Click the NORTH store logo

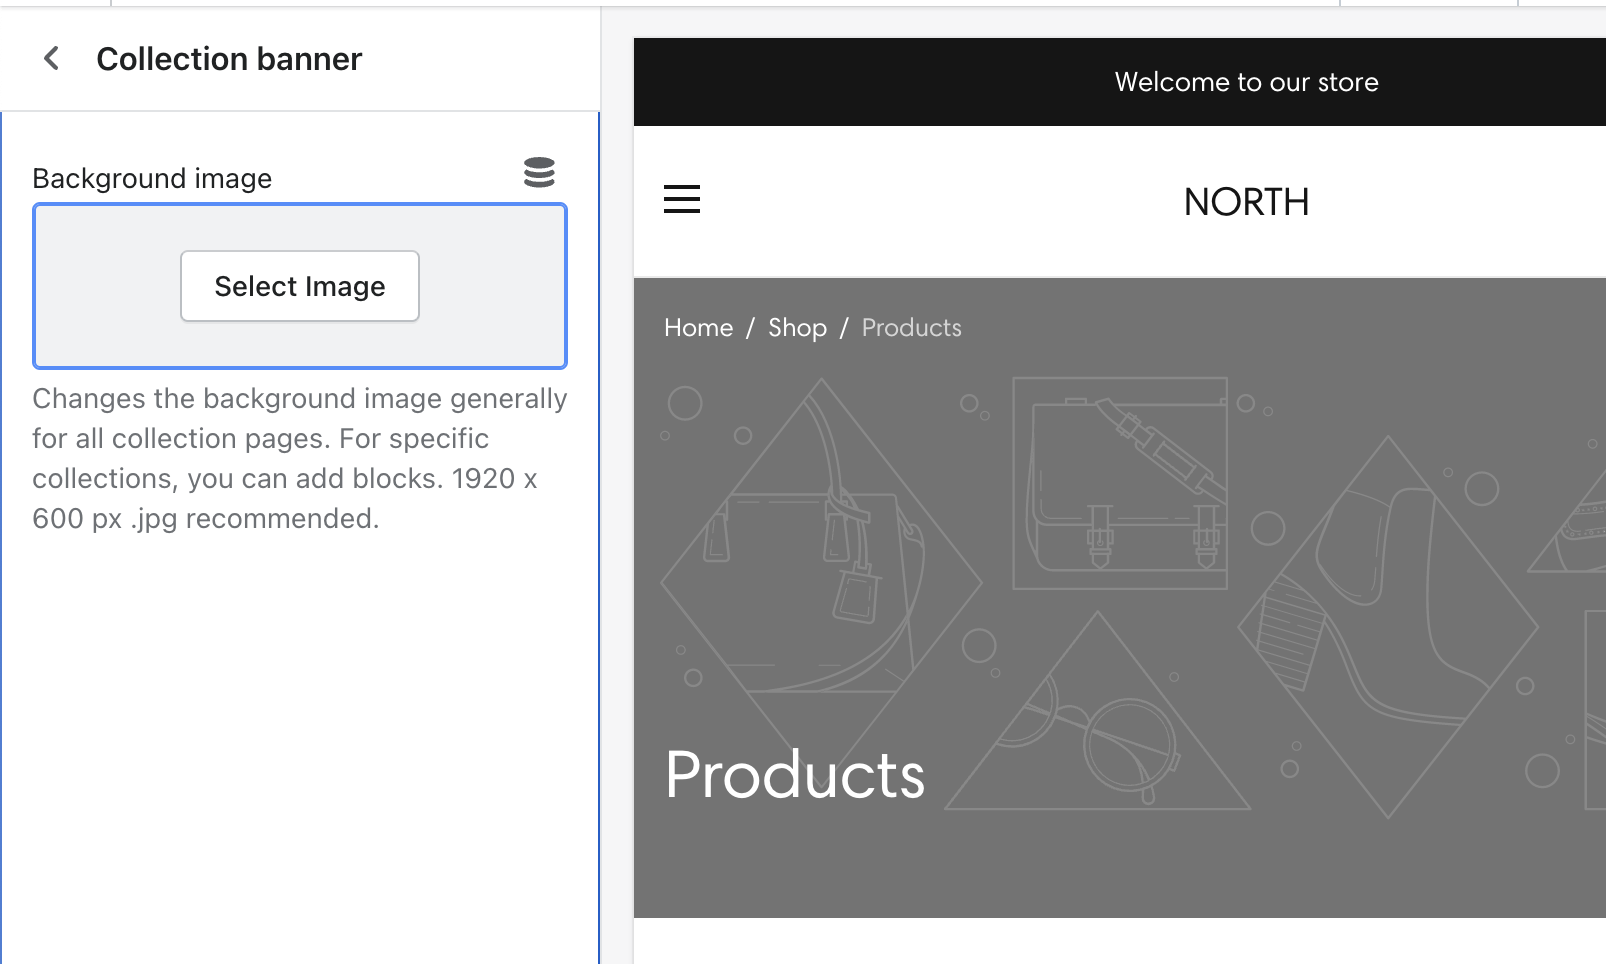[x=1246, y=202]
